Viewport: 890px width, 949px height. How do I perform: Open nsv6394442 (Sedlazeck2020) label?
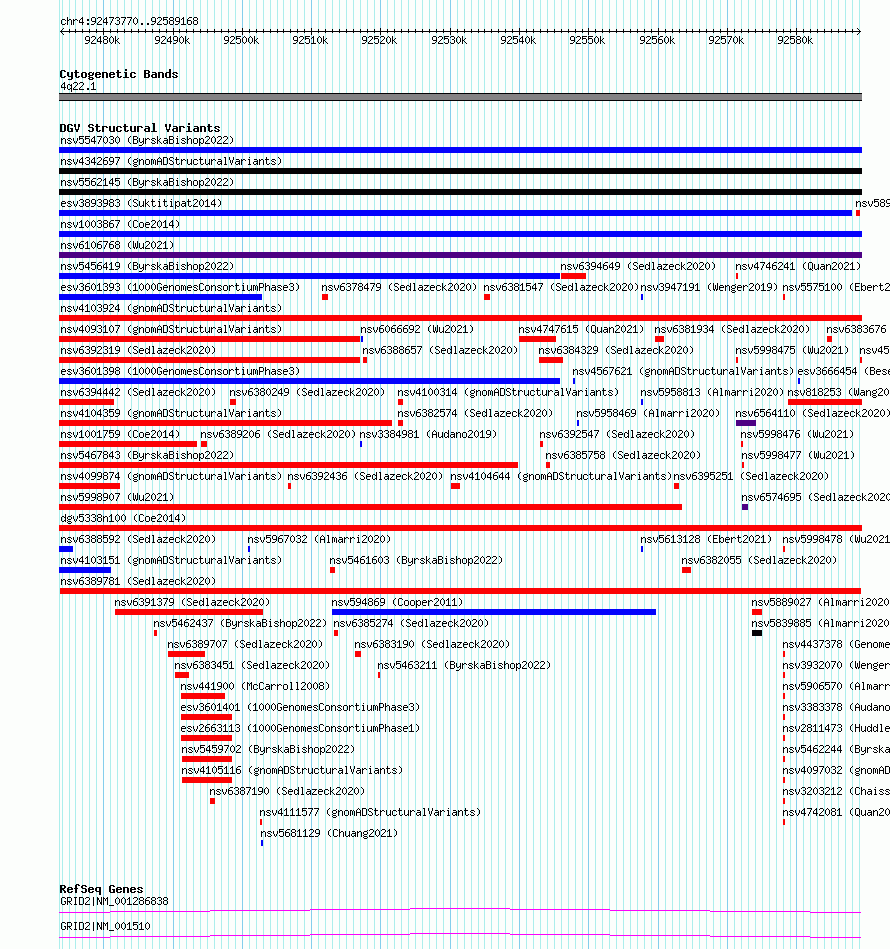(138, 392)
